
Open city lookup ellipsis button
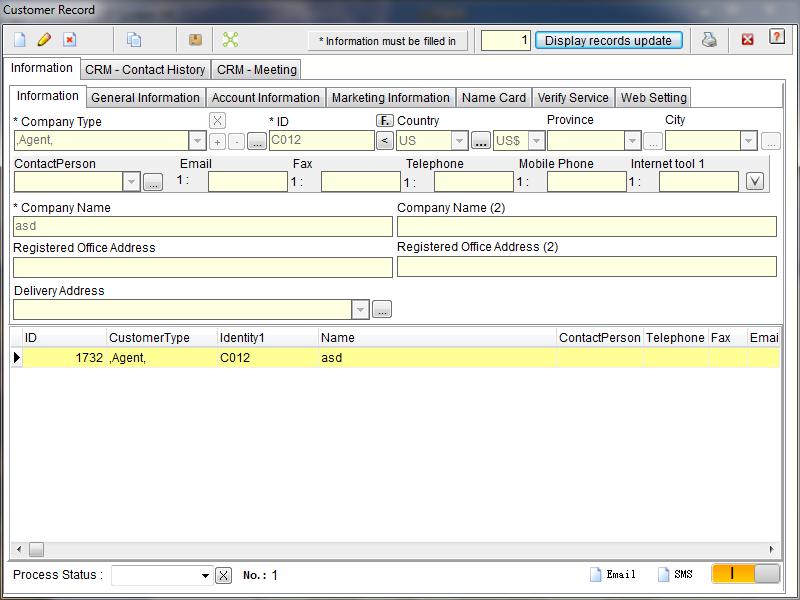pyautogui.click(x=770, y=141)
